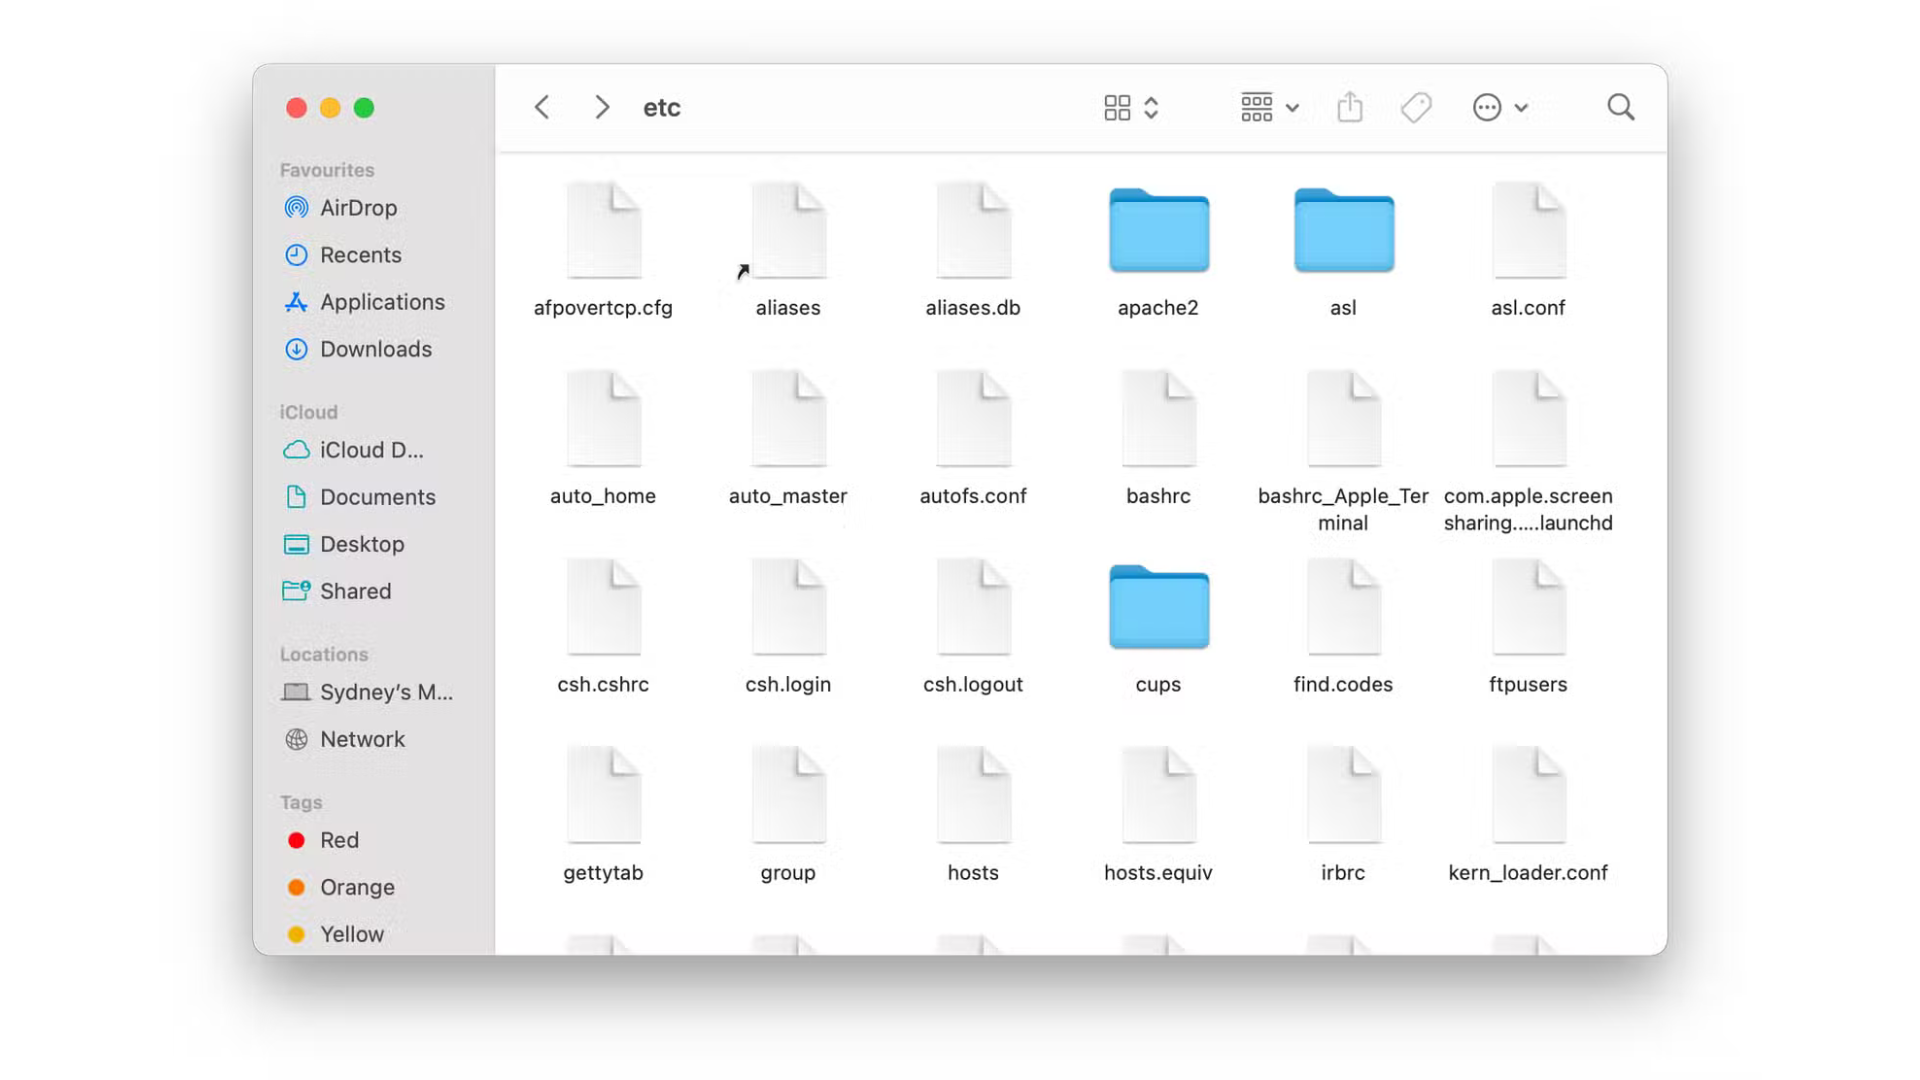Open the Downloads sidebar item

click(x=376, y=349)
